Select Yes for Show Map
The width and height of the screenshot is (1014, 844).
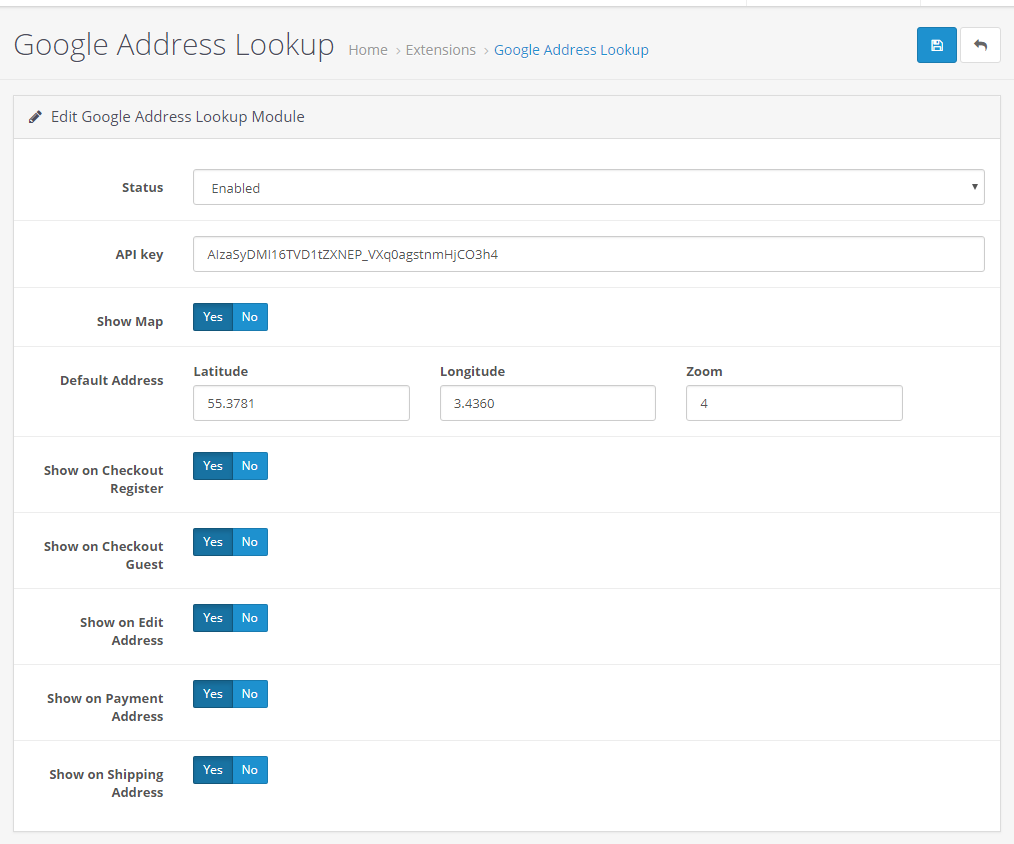213,317
